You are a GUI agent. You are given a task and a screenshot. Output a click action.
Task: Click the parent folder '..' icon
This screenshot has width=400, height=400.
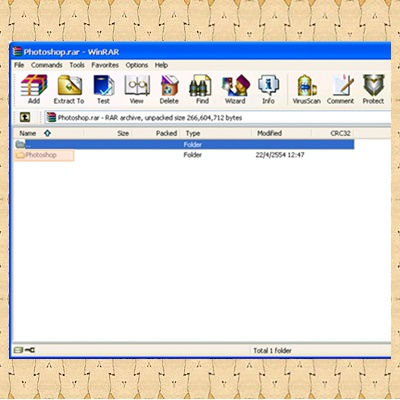(20, 144)
